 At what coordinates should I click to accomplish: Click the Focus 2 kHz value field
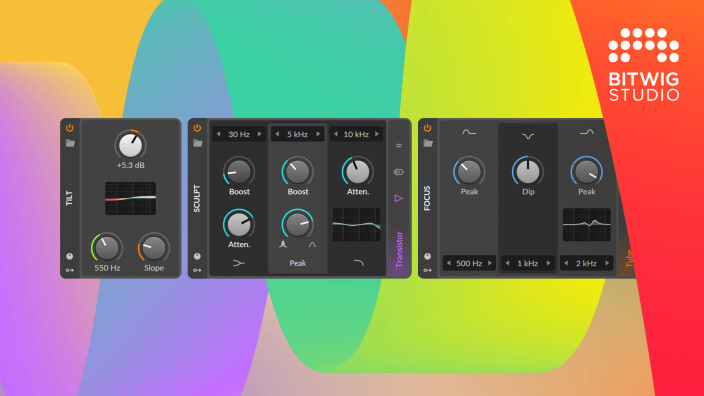point(586,263)
